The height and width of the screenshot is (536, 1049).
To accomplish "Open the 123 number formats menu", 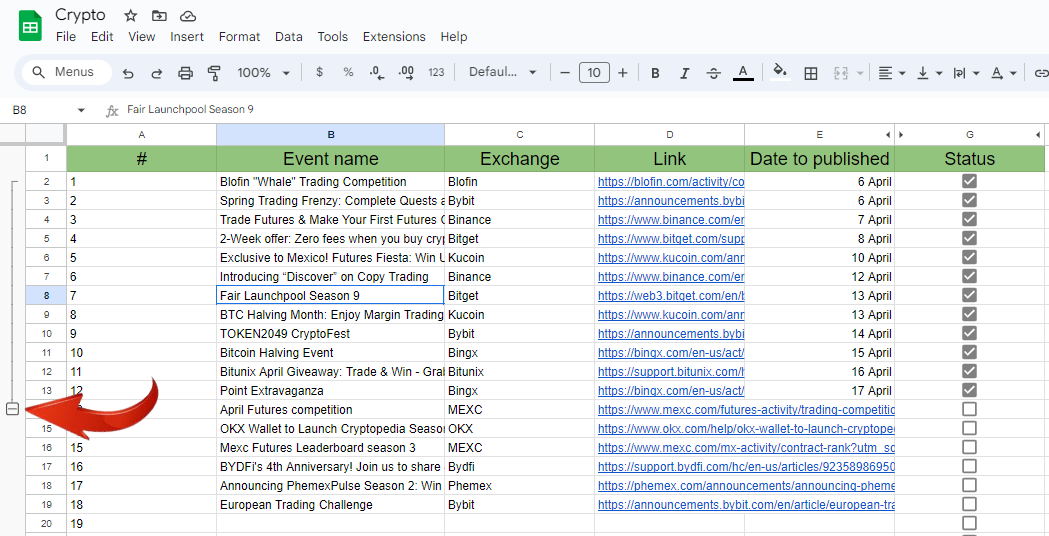I will tap(436, 72).
